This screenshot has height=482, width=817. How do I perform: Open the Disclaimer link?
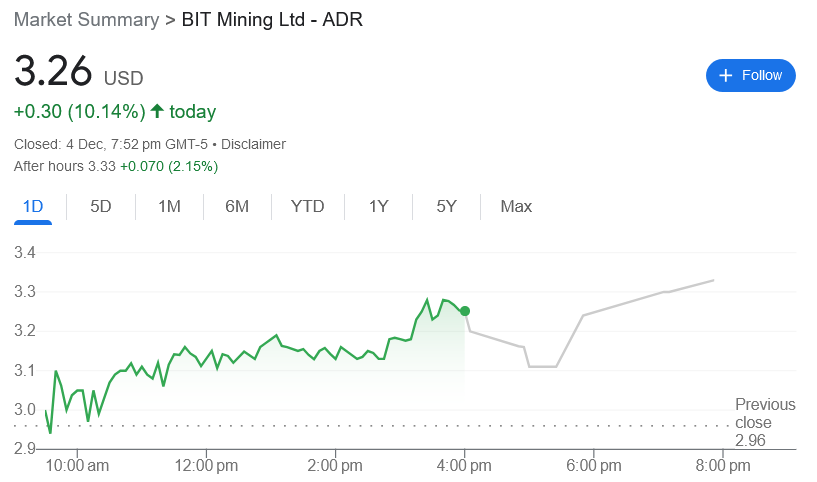tap(253, 144)
